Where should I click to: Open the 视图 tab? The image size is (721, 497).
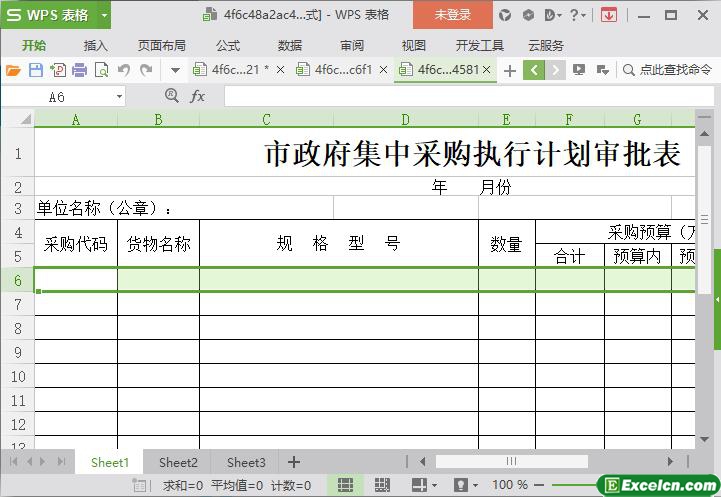click(413, 46)
